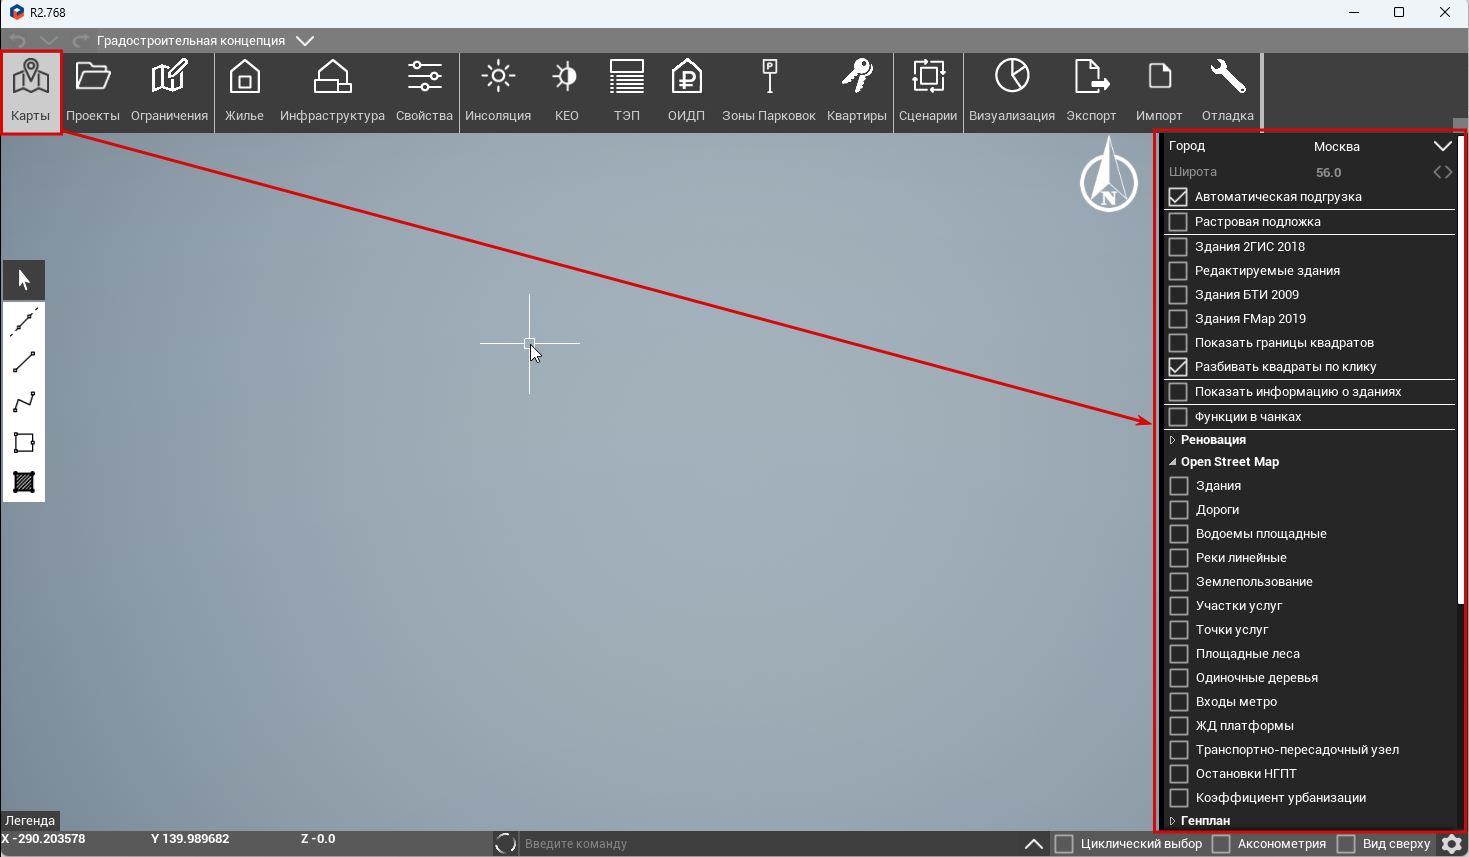
Task: Open the Легенда panel label
Action: tap(30, 820)
